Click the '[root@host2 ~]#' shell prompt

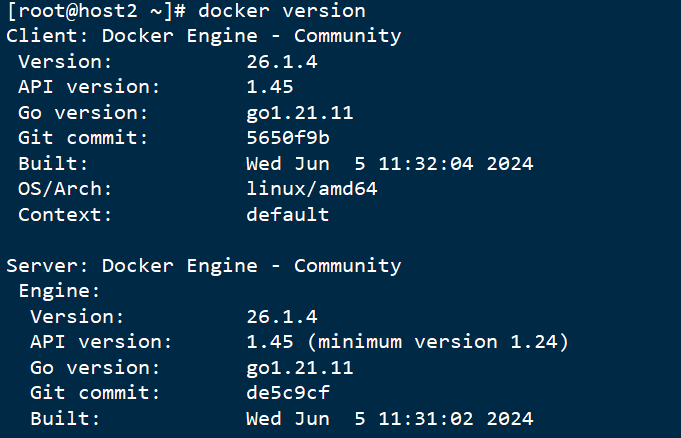(96, 11)
